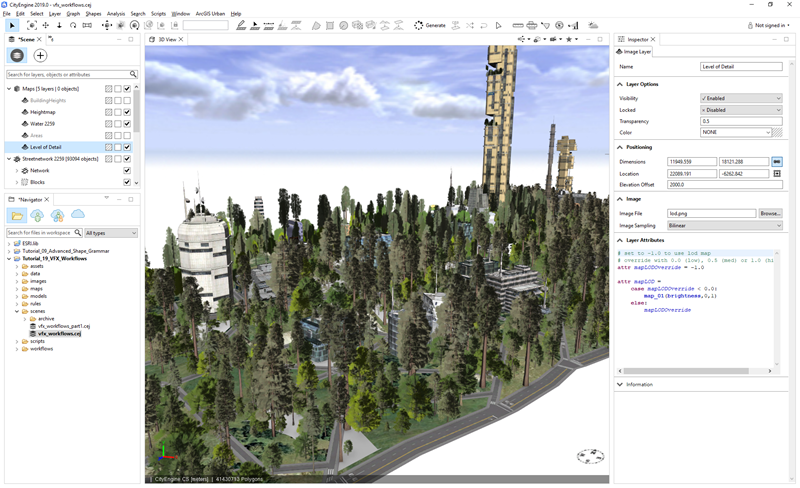
Task: Open the Viewshed analysis tool
Action: [x=545, y=25]
